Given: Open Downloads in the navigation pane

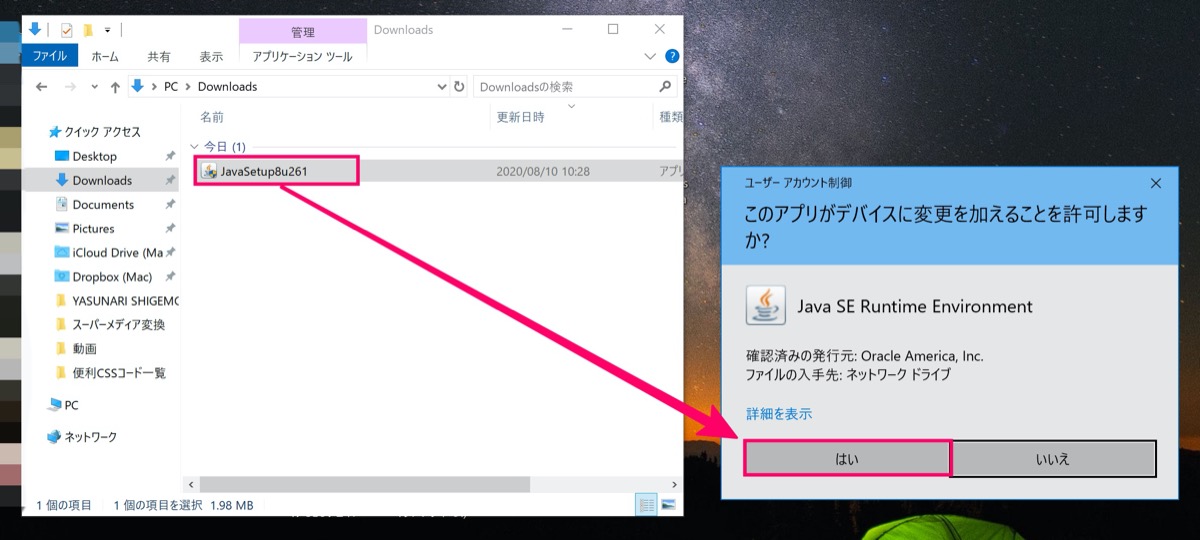Looking at the screenshot, I should pyautogui.click(x=102, y=180).
